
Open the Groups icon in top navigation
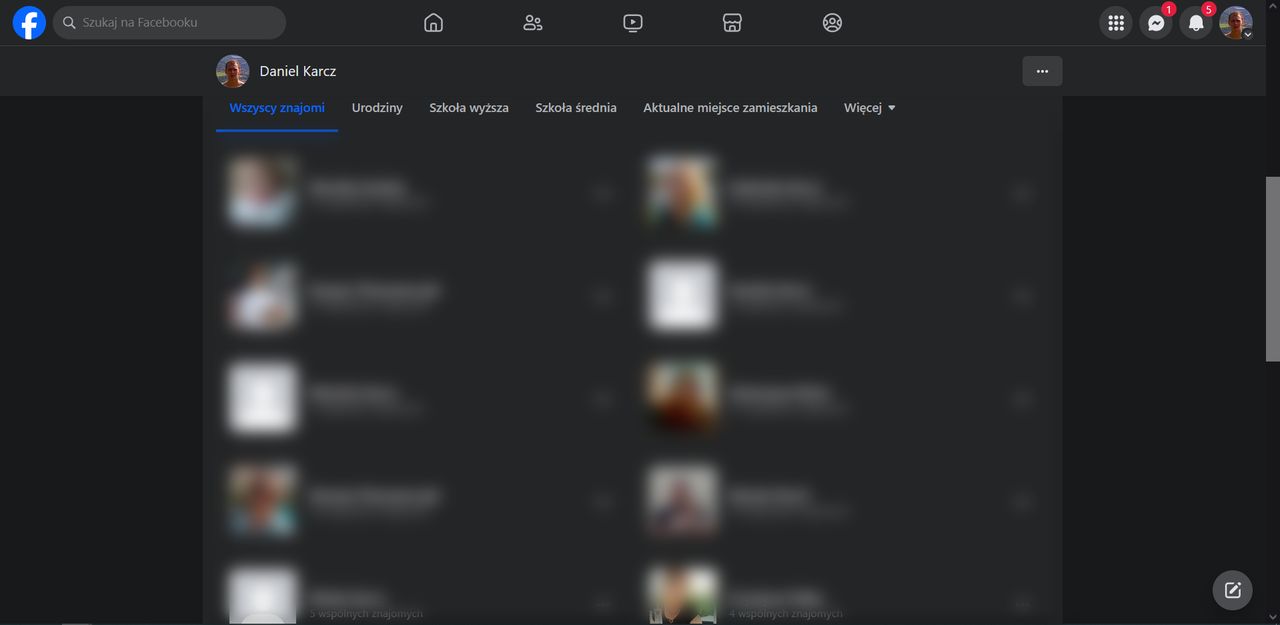click(832, 23)
